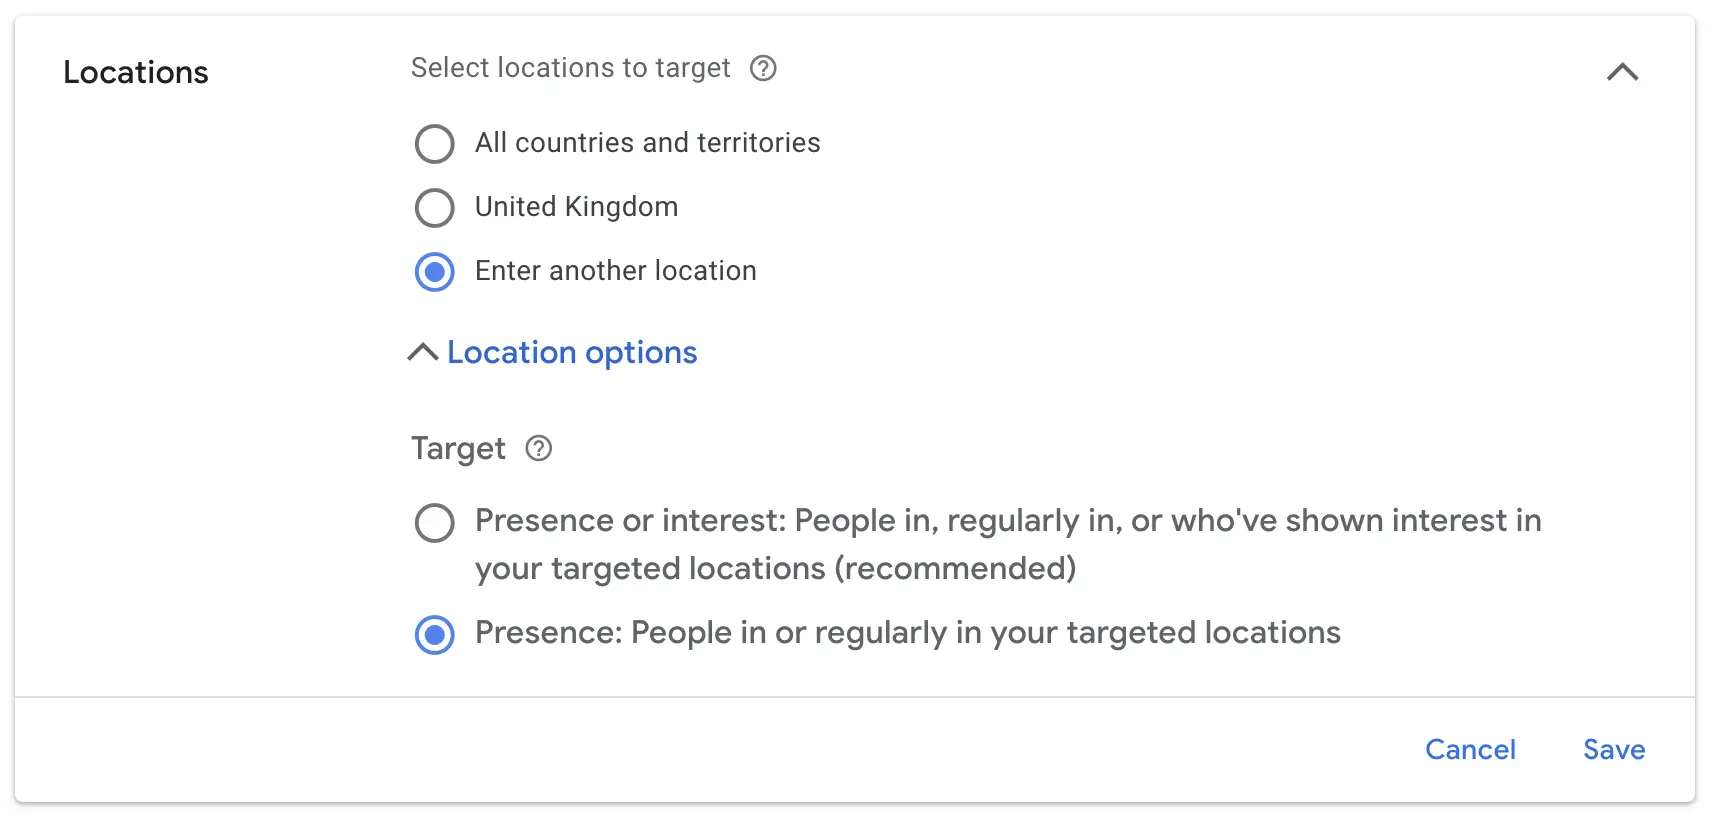Screen dimensions: 1712x820
Task: Choose the recommended targeting option
Action: click(434, 522)
